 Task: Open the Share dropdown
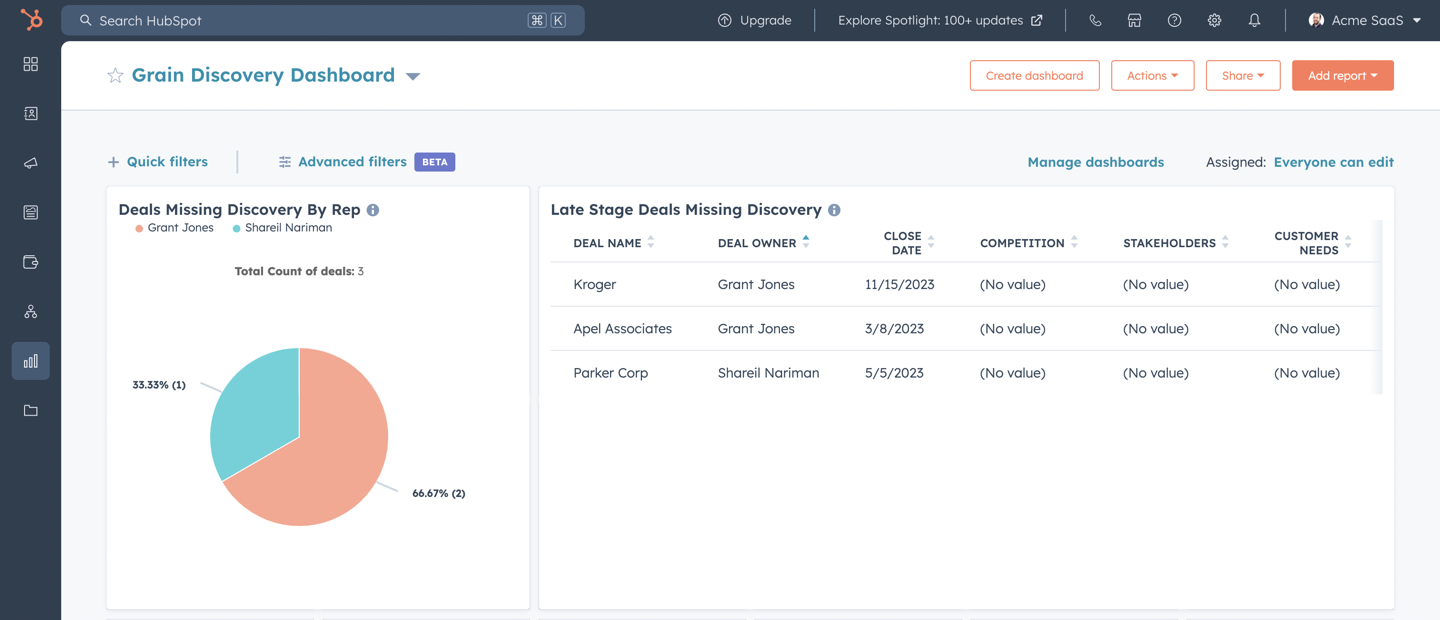(x=1243, y=75)
